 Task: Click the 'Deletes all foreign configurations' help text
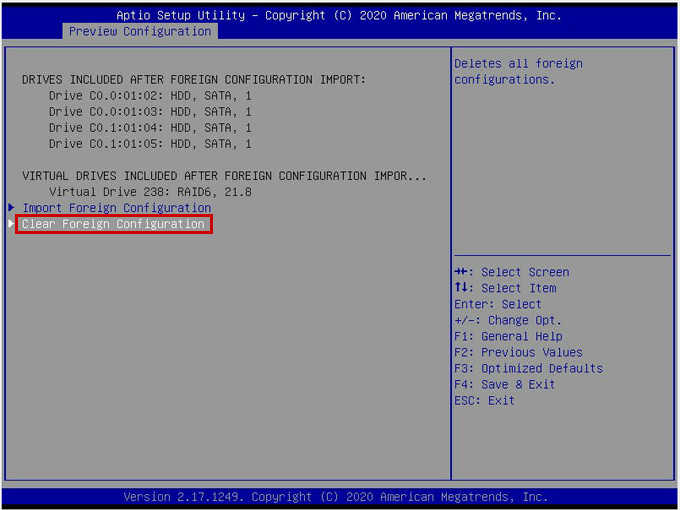point(518,71)
